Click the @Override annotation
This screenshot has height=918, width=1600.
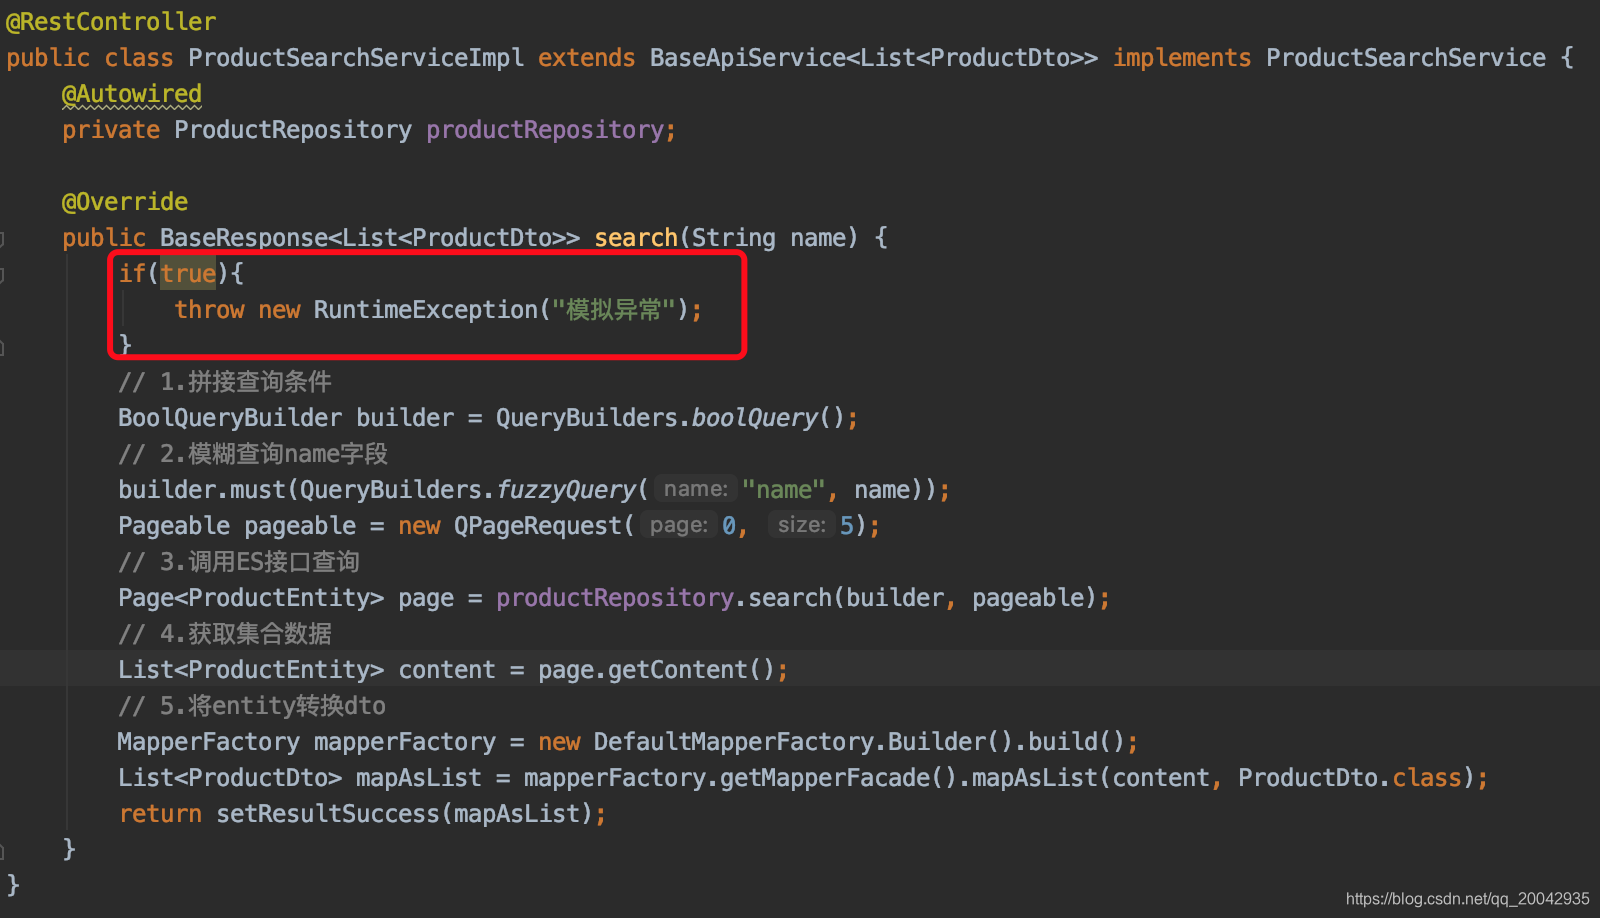(x=125, y=202)
